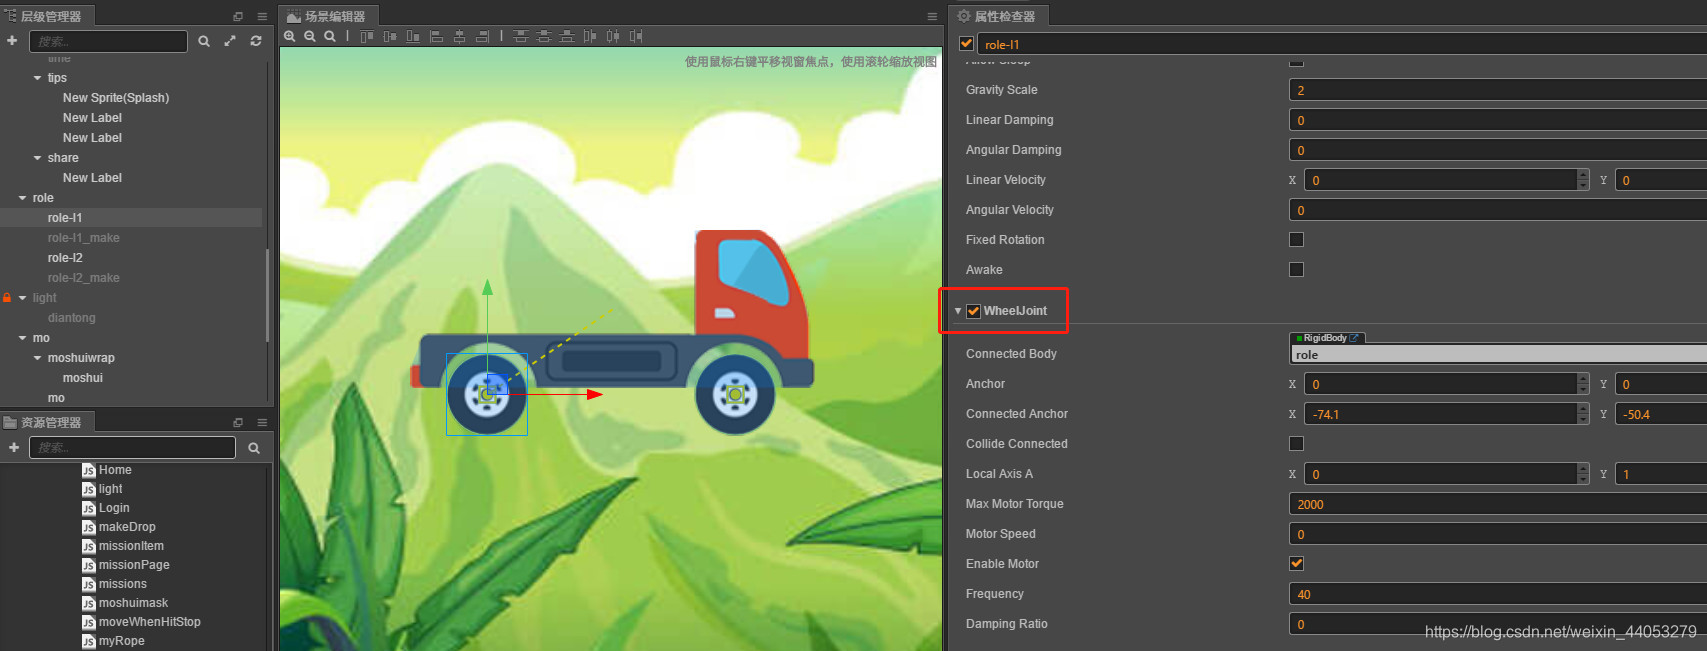Click the Linear Velocity X stepper
Screen dimensions: 1707x651
pyautogui.click(x=1583, y=180)
